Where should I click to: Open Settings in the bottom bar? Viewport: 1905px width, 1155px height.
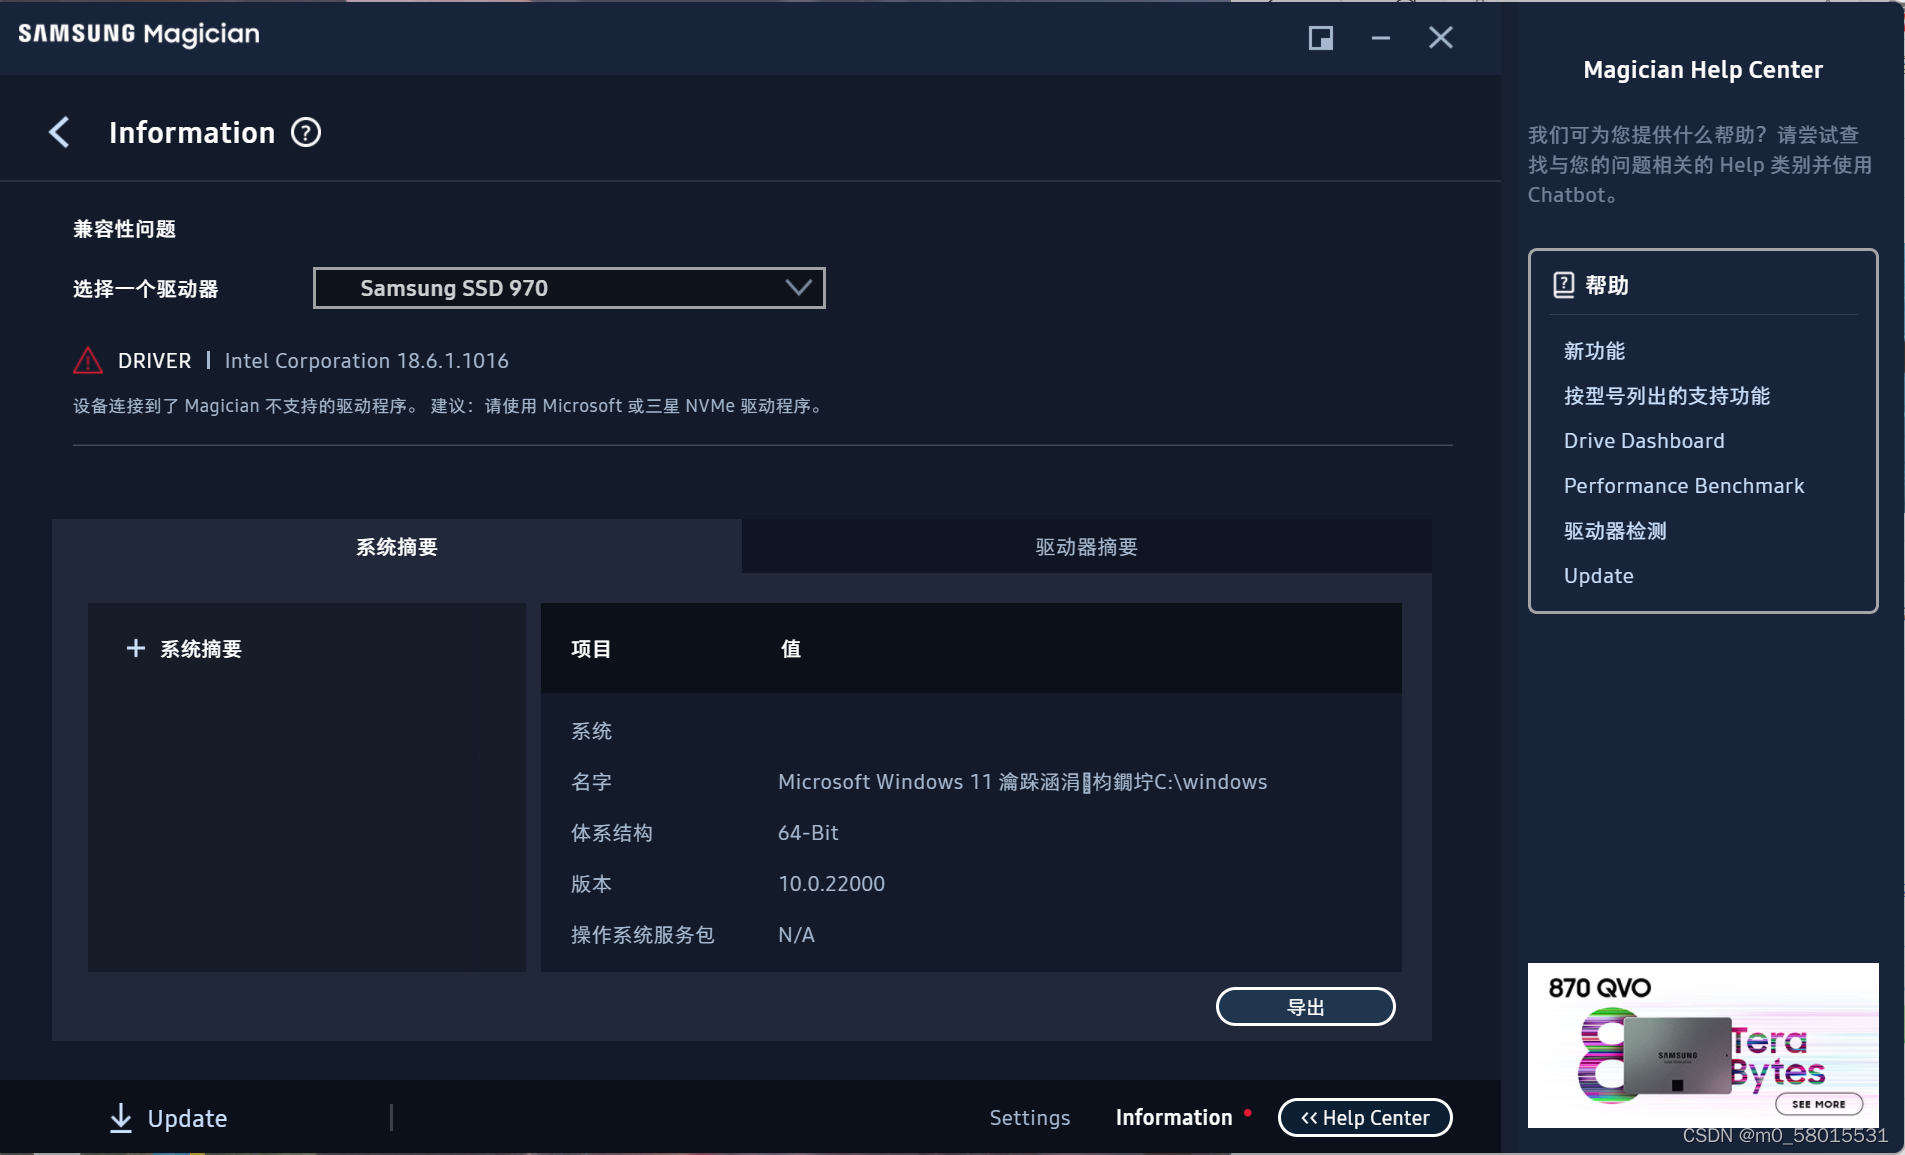(1030, 1118)
